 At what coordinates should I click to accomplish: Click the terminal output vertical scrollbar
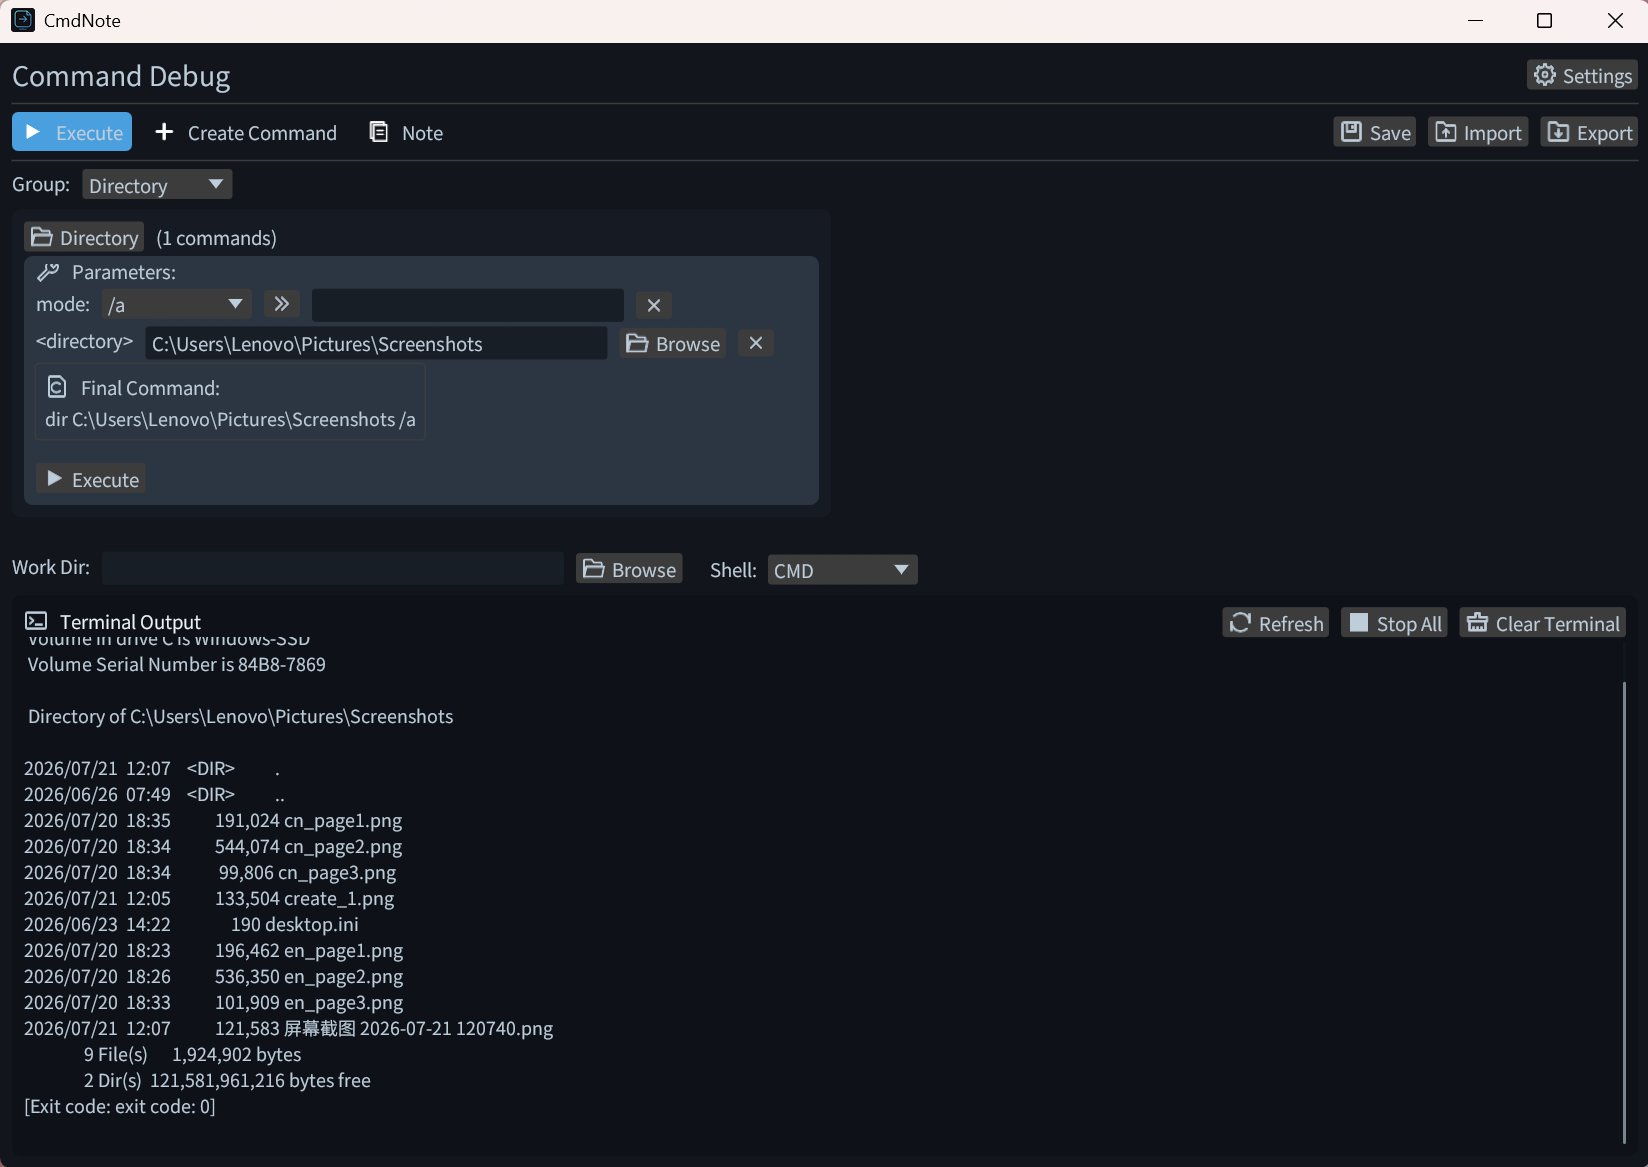pyautogui.click(x=1624, y=912)
